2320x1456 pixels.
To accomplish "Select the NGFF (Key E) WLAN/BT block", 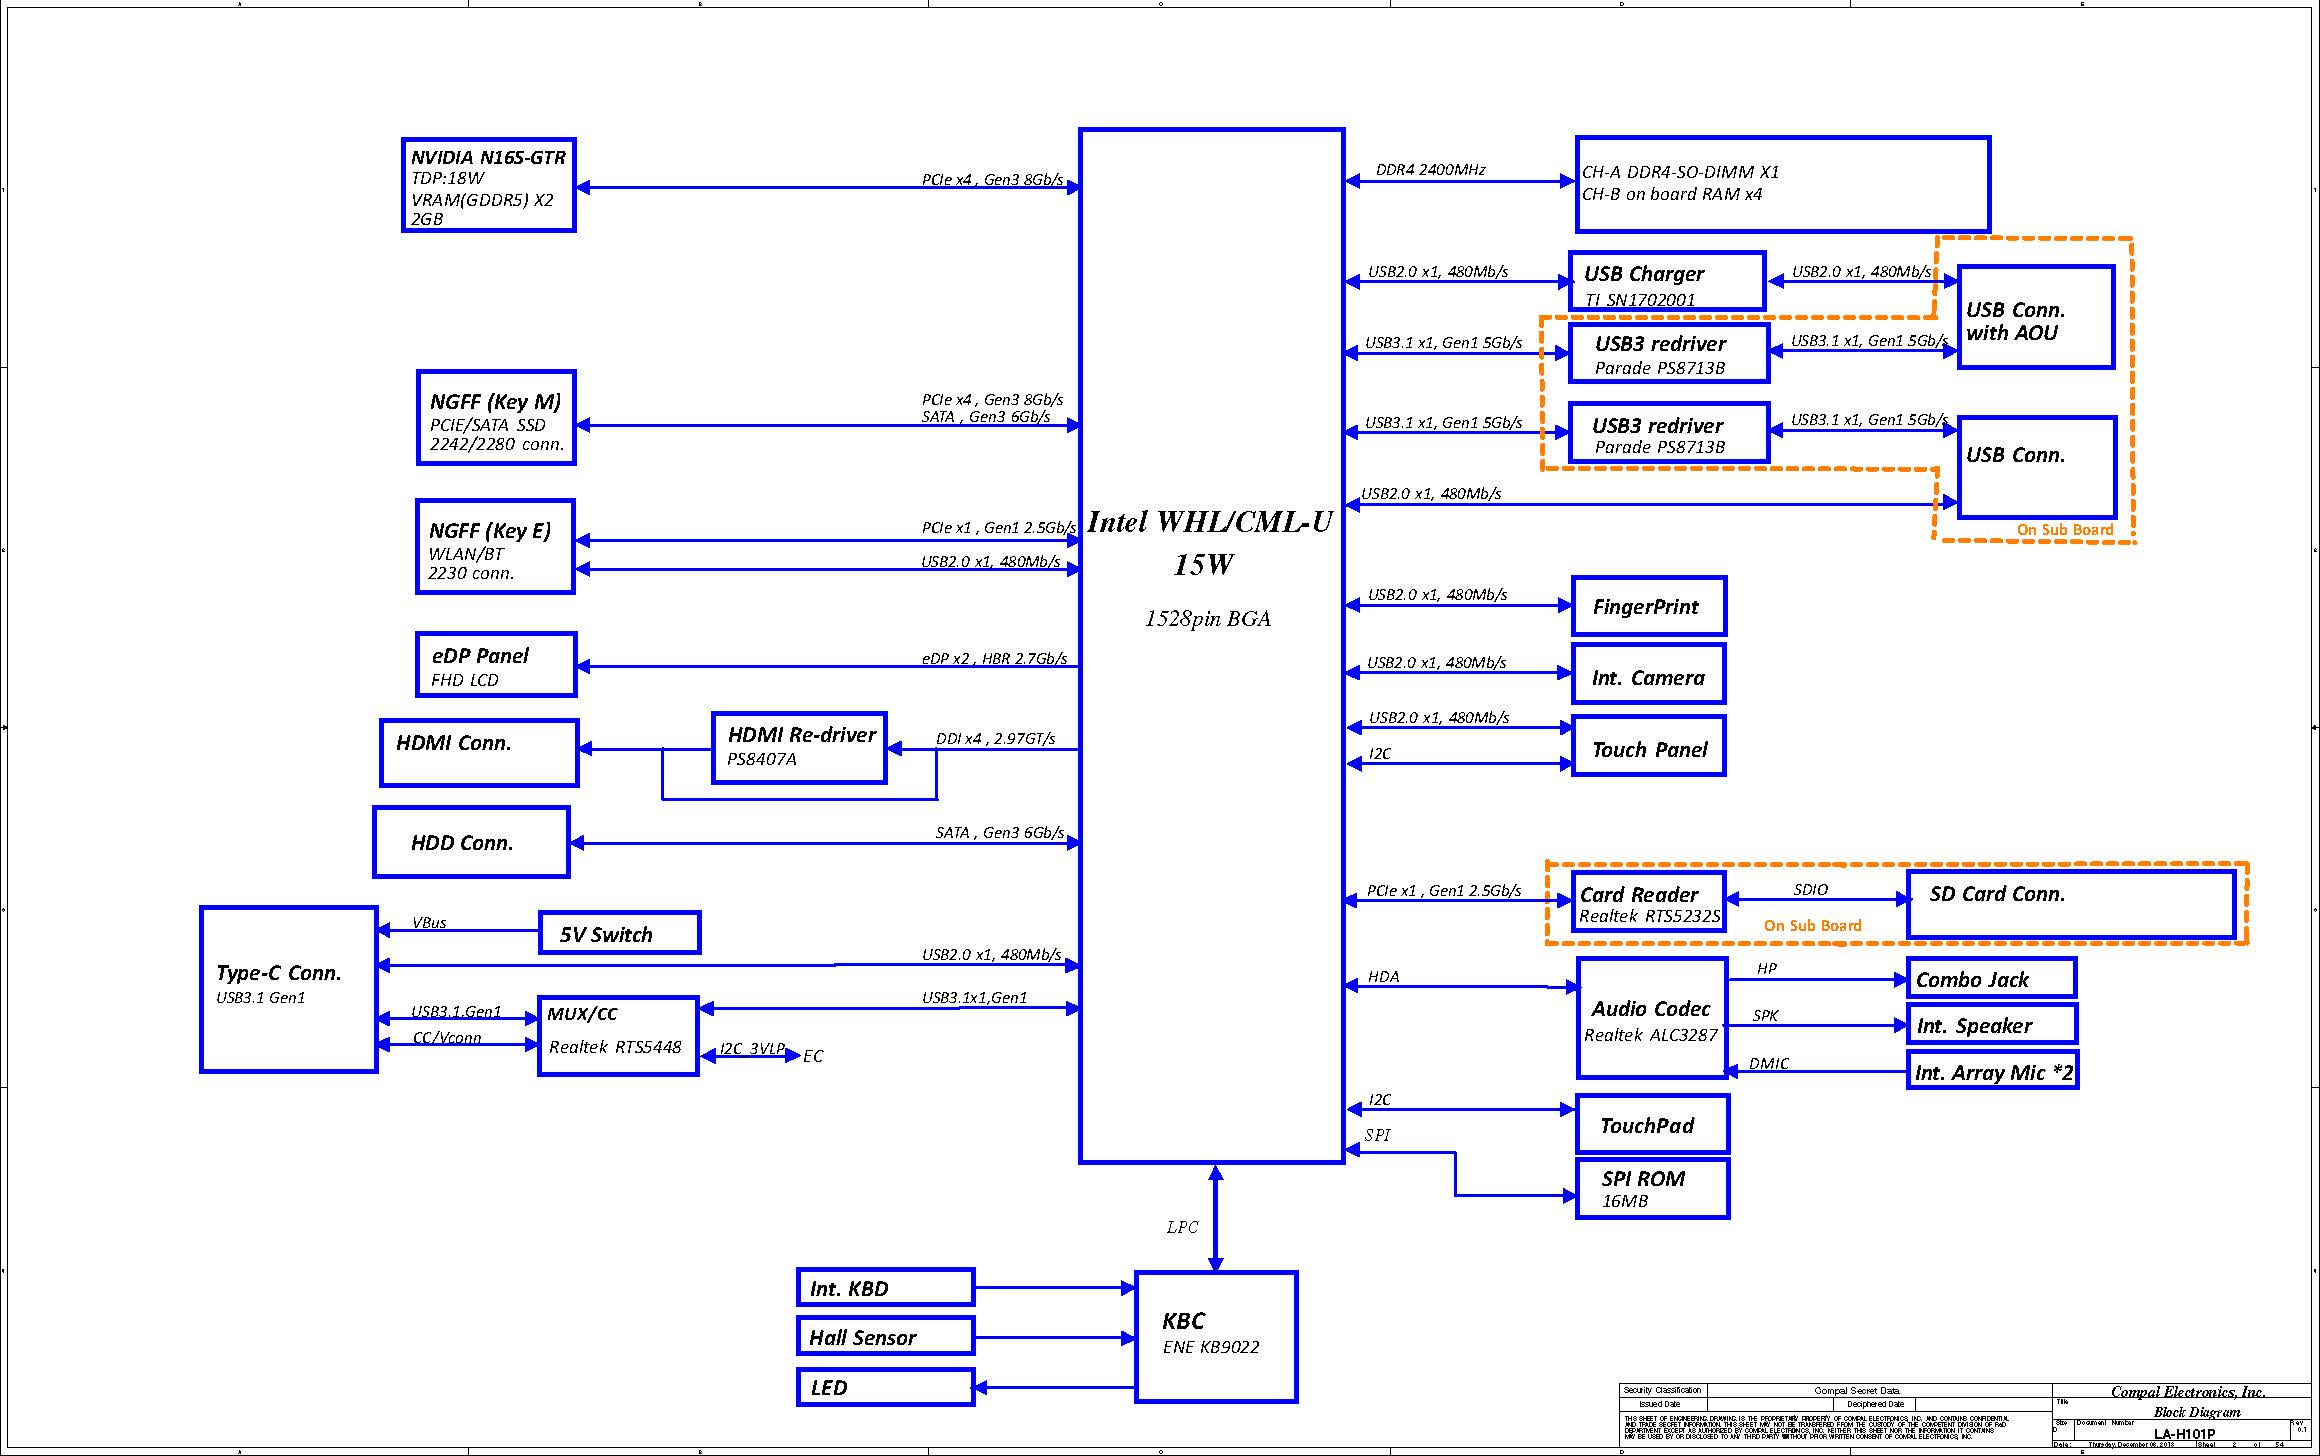I will coord(495,547).
